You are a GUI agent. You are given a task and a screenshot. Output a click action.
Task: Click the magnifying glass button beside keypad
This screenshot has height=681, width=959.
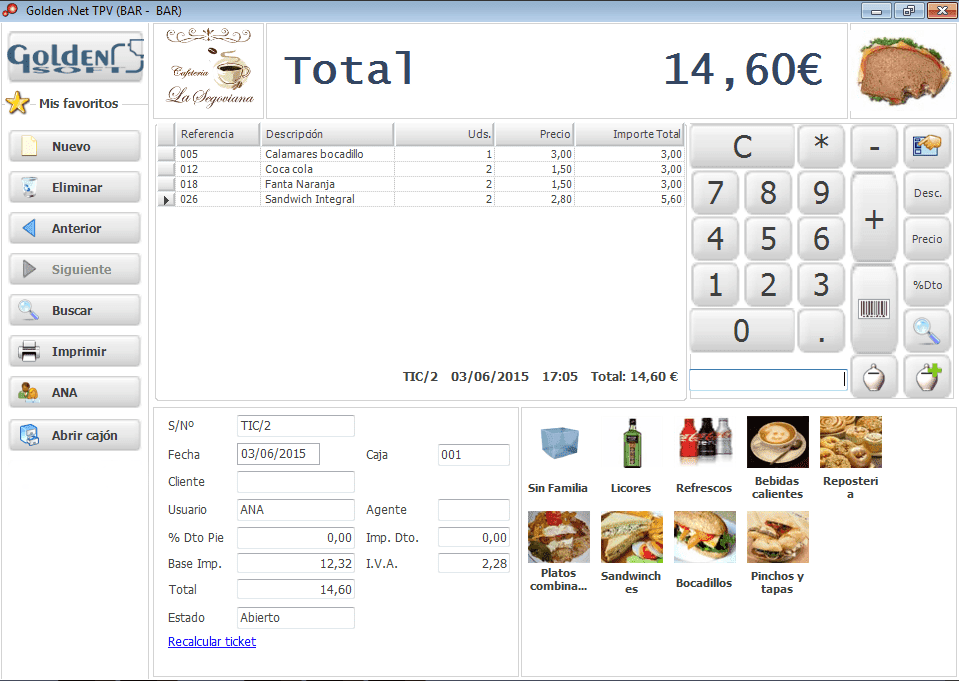(x=926, y=330)
